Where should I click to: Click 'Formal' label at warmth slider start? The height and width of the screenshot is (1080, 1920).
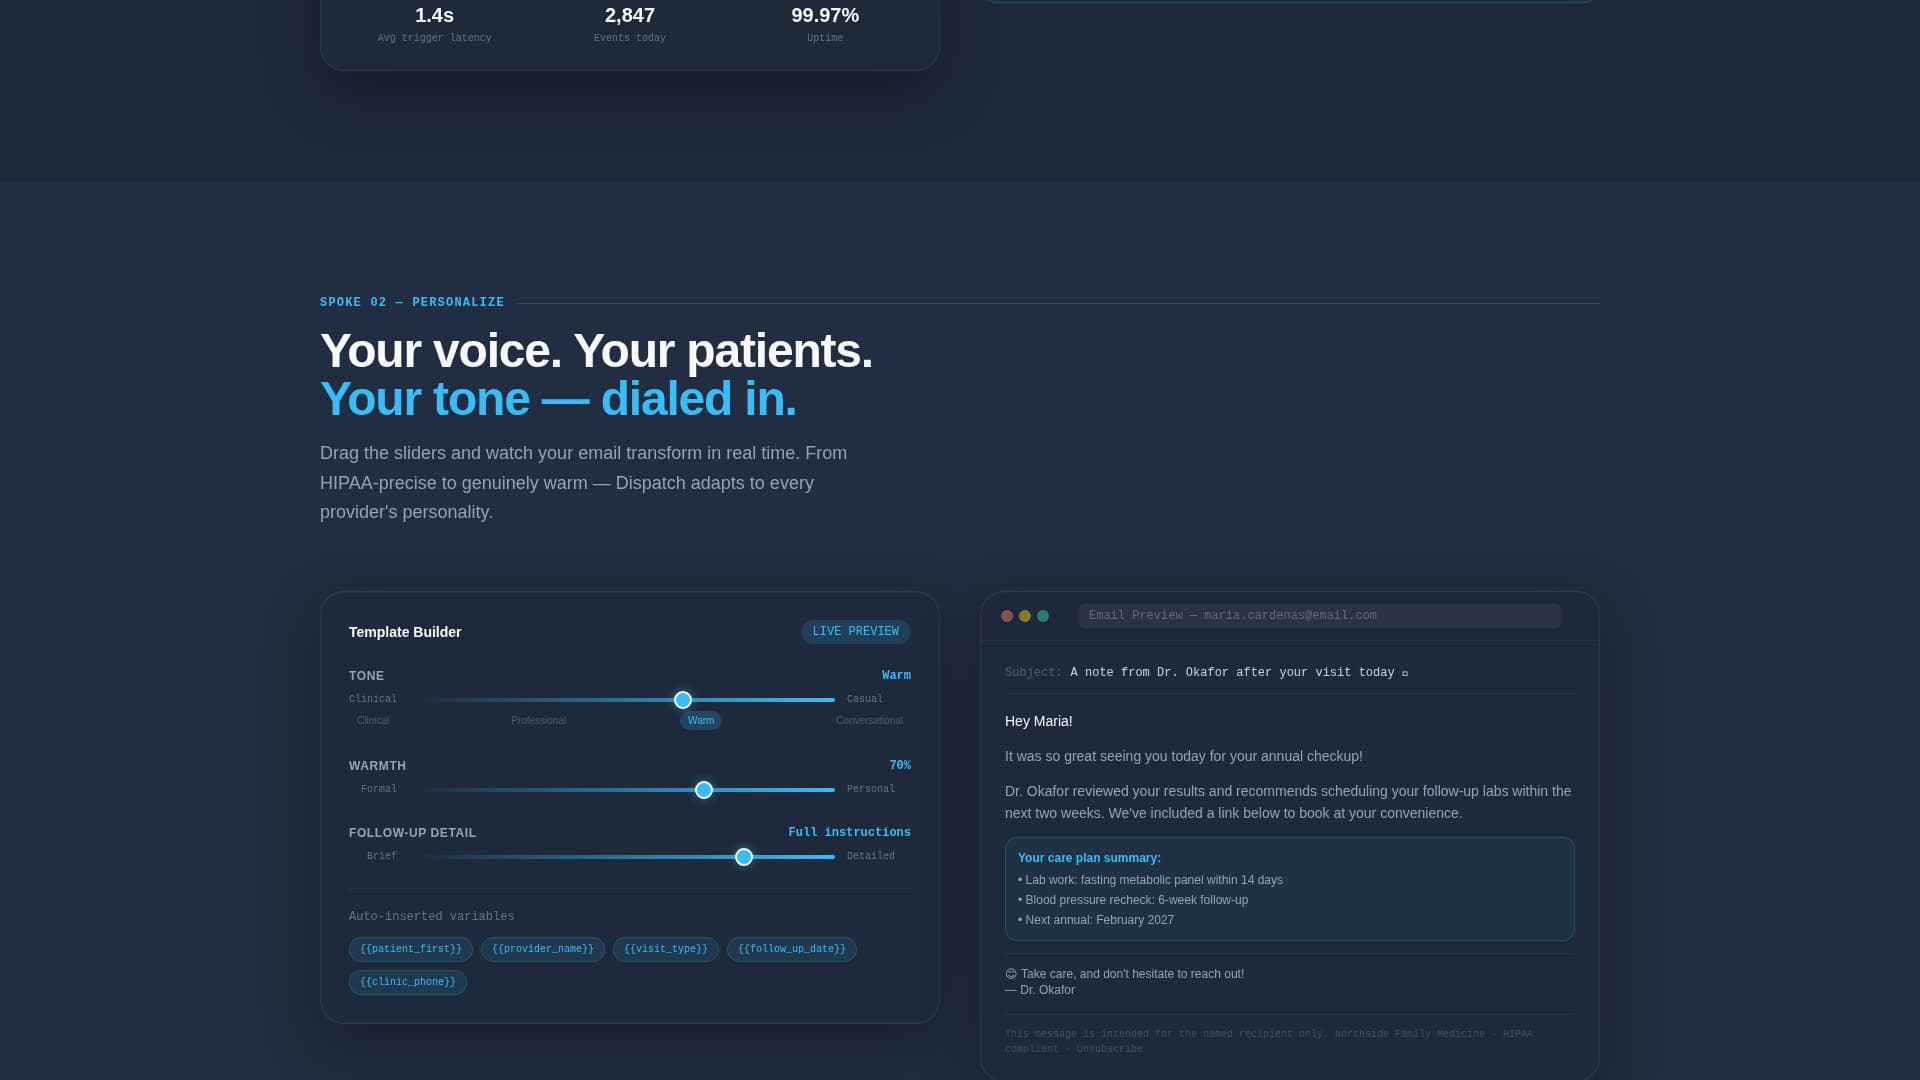[379, 789]
